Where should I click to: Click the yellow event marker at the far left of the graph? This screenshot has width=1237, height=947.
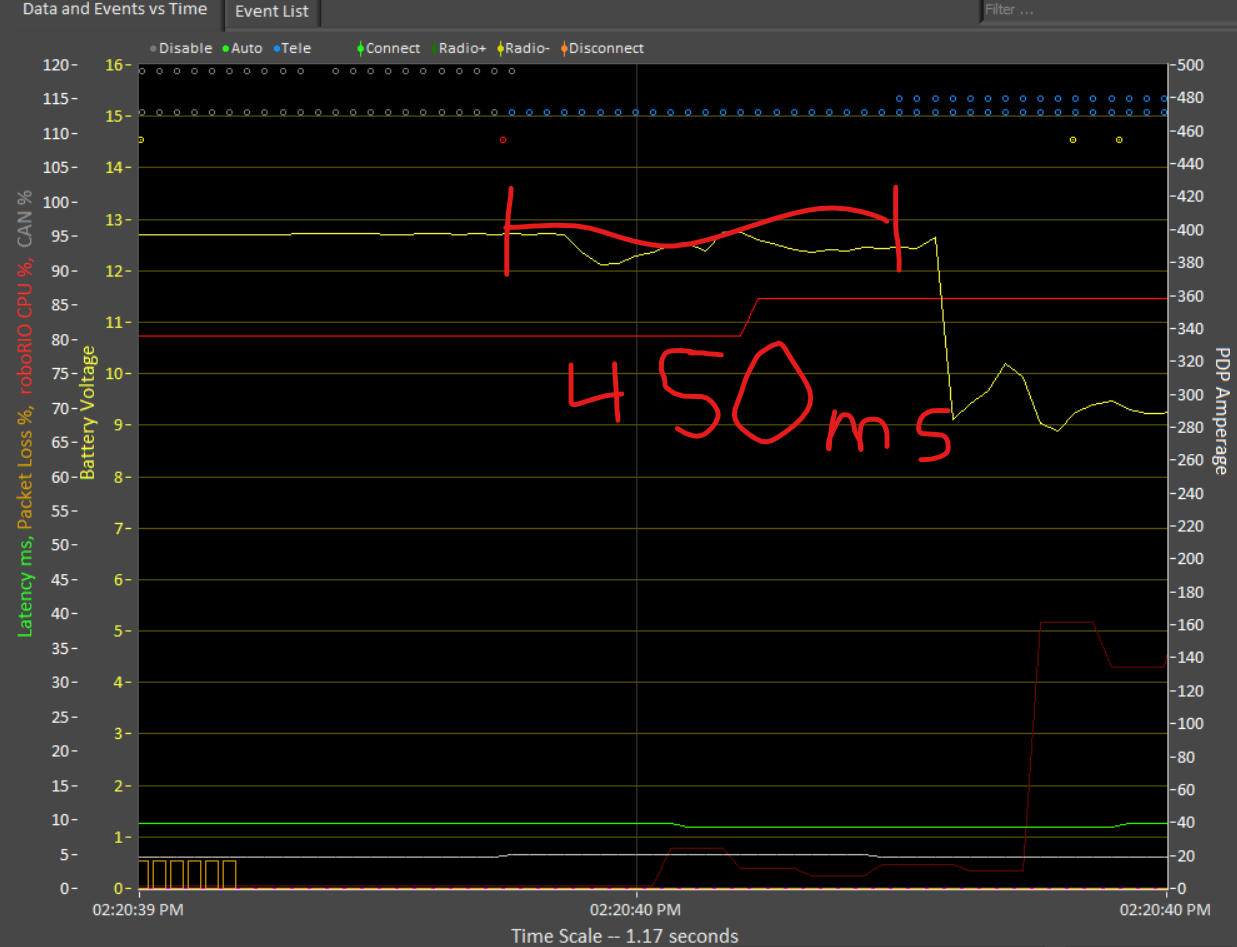(141, 140)
